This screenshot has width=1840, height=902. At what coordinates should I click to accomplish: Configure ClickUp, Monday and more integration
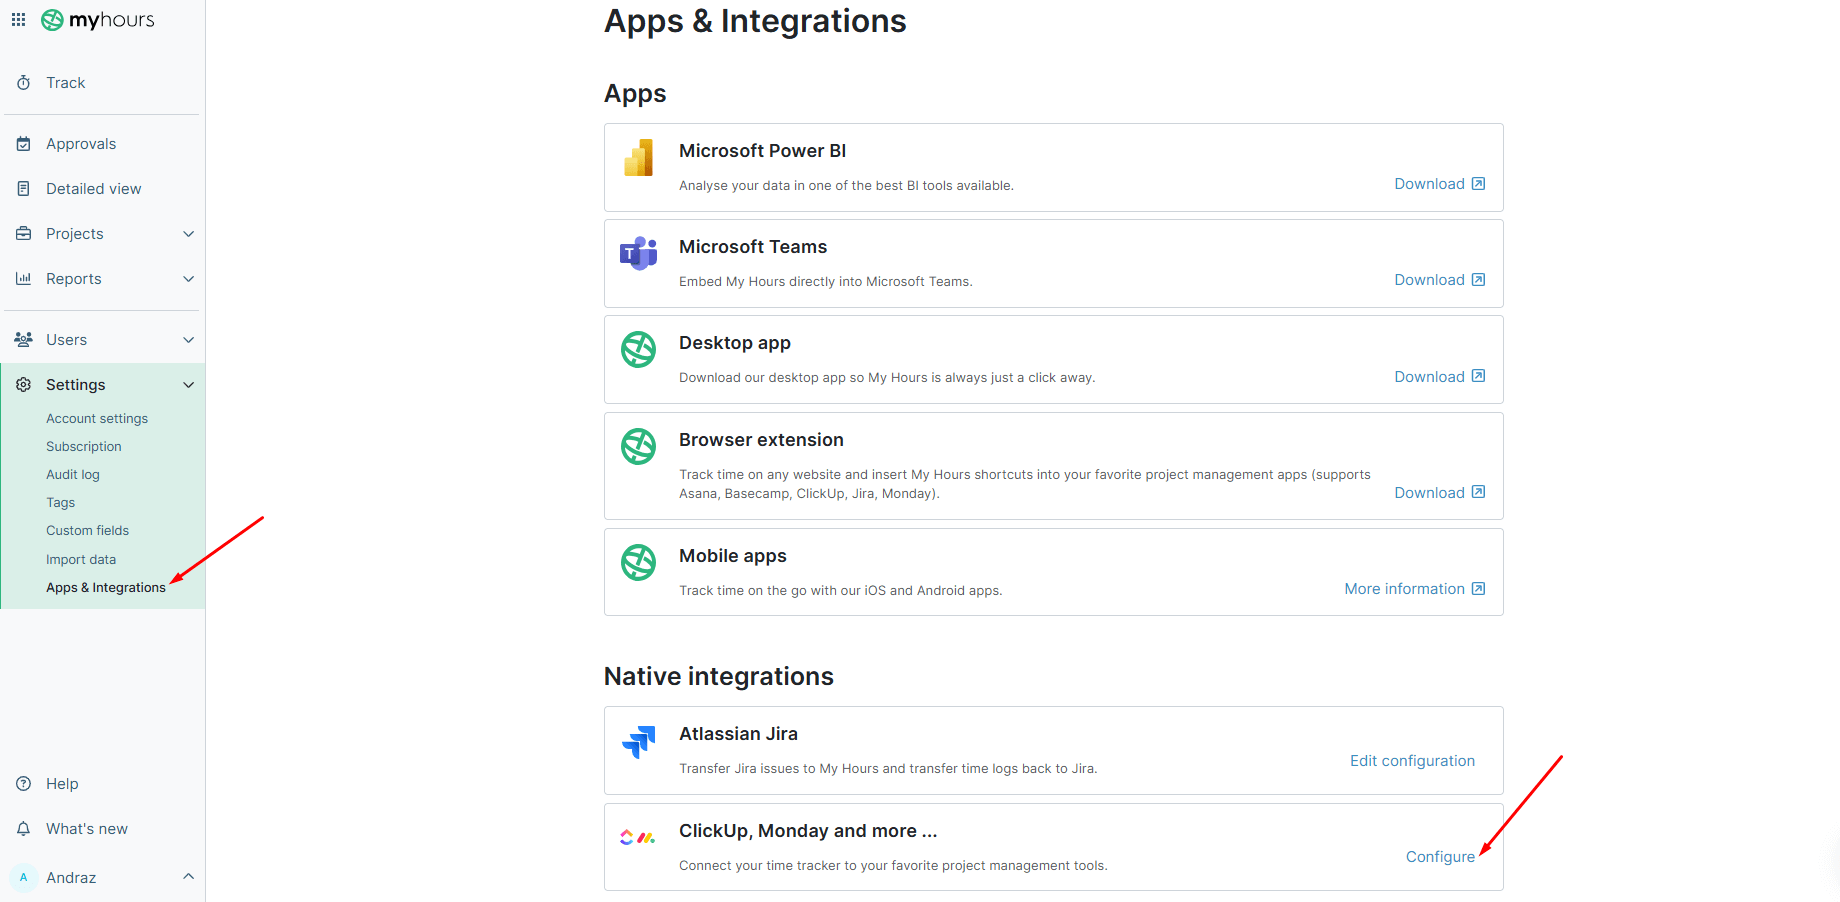[1440, 857]
